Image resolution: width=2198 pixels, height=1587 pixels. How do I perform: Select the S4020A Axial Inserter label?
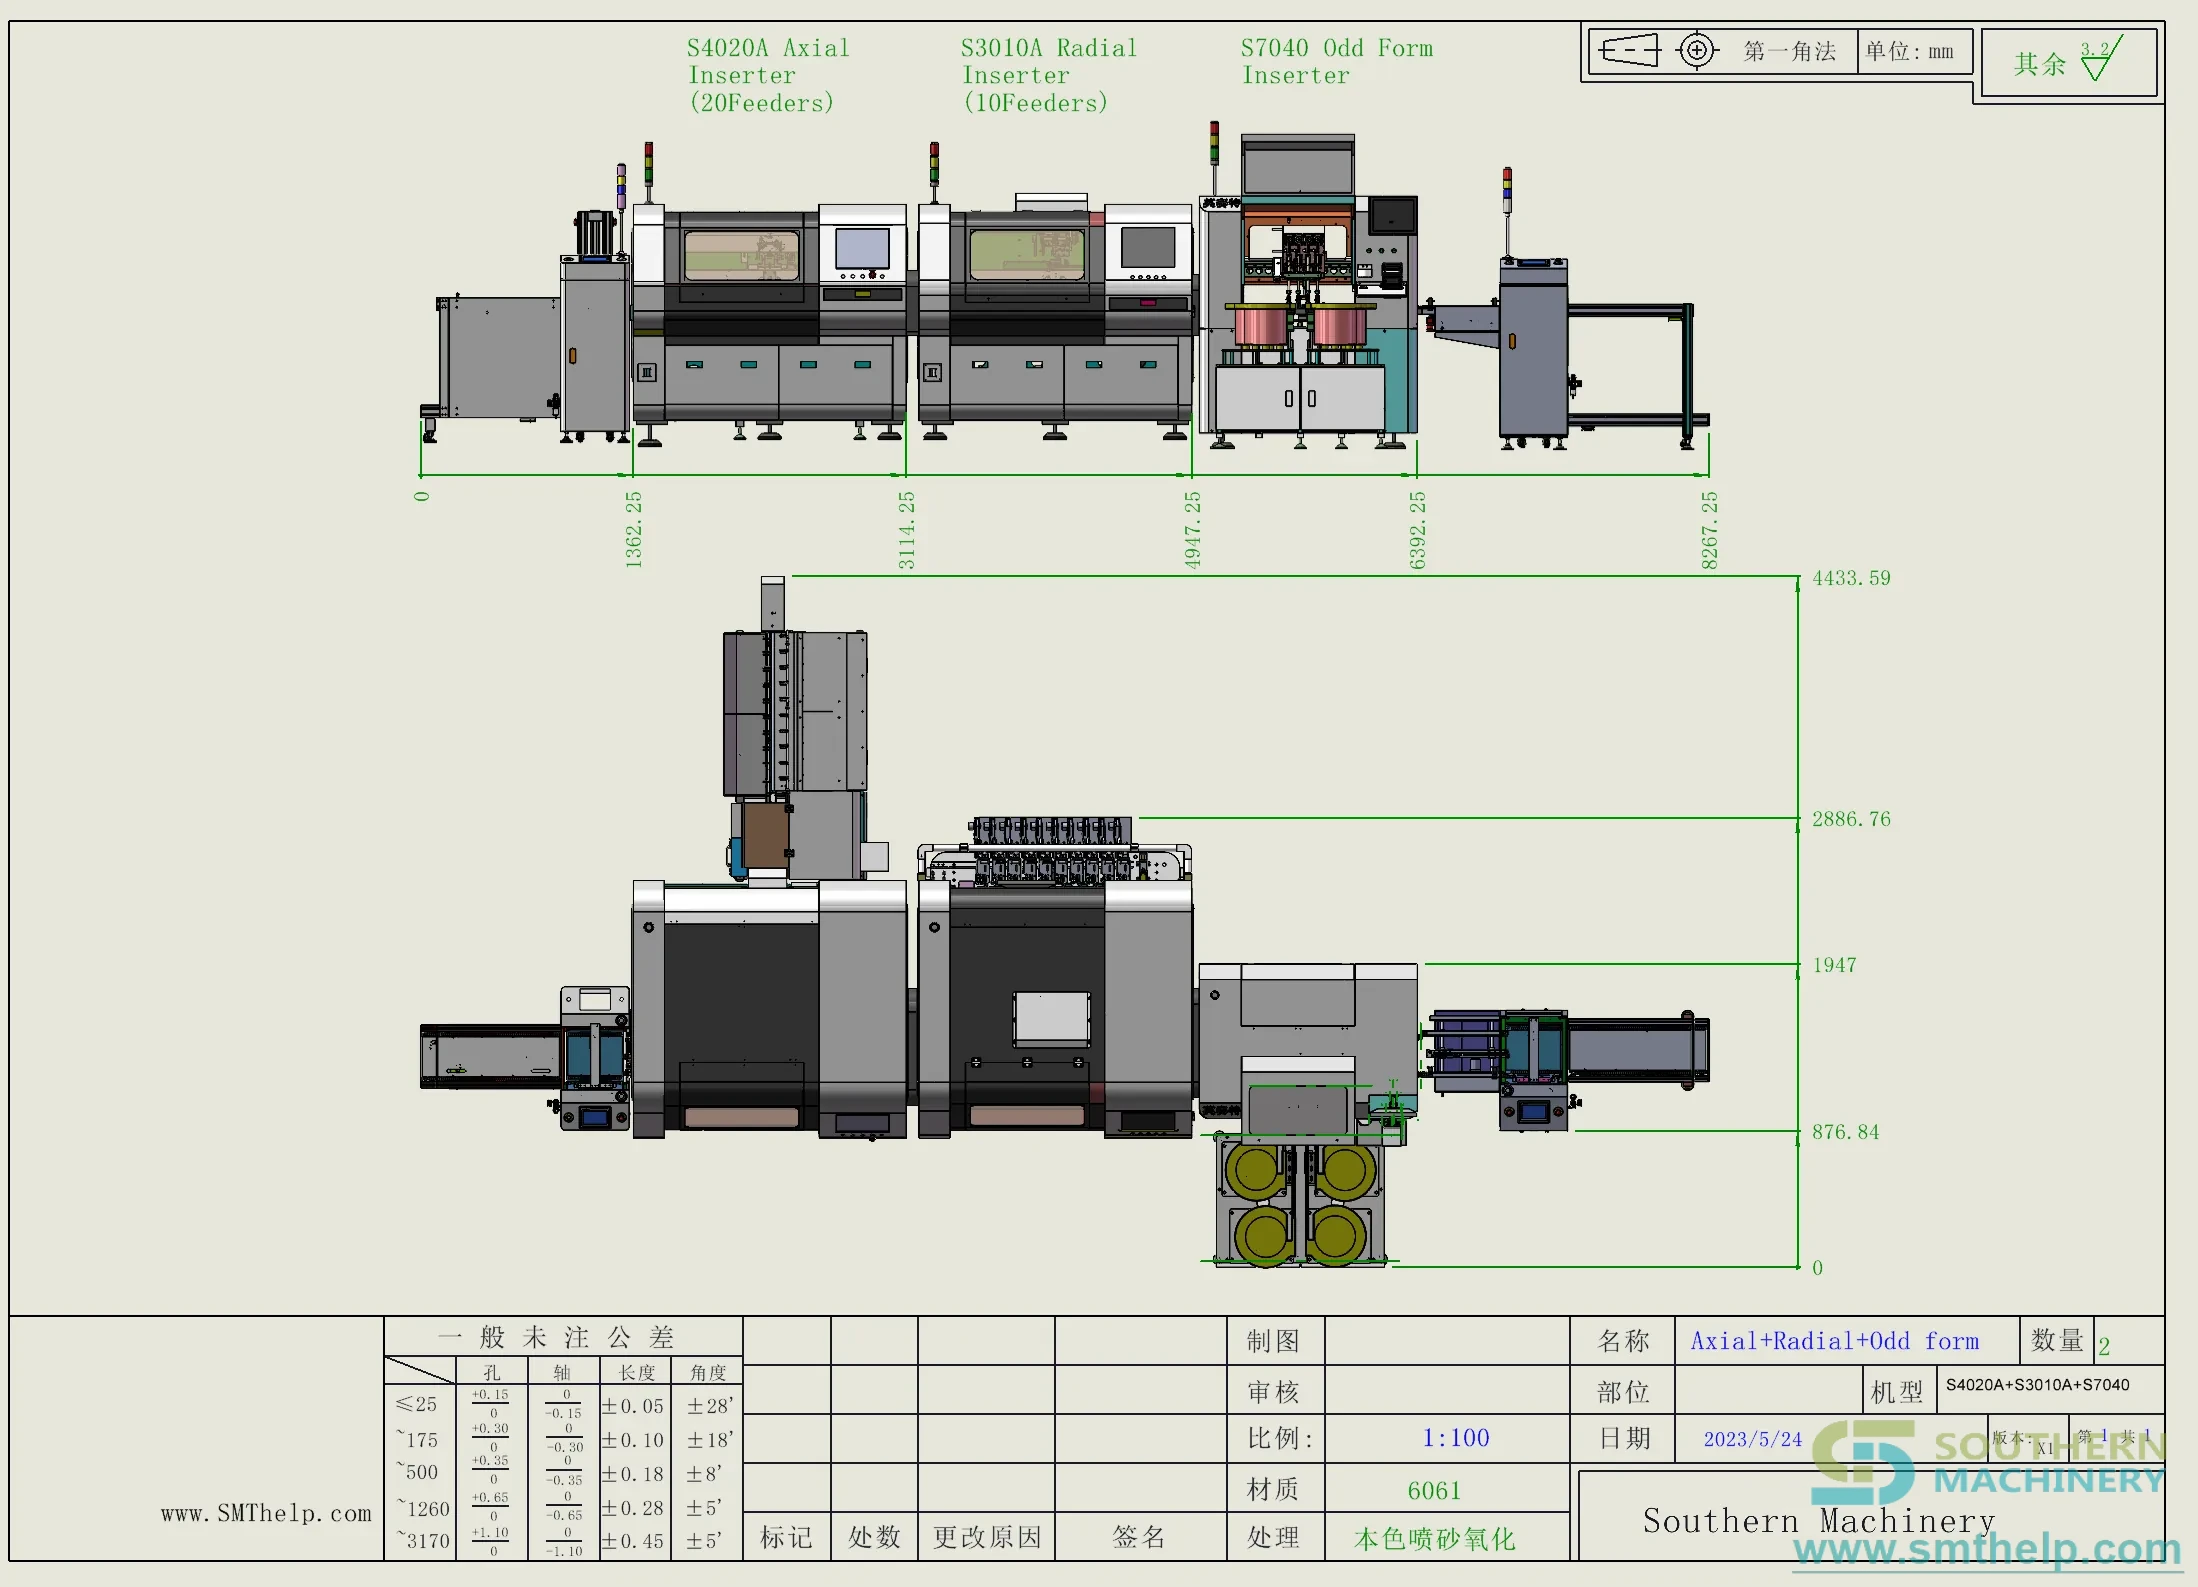point(767,75)
